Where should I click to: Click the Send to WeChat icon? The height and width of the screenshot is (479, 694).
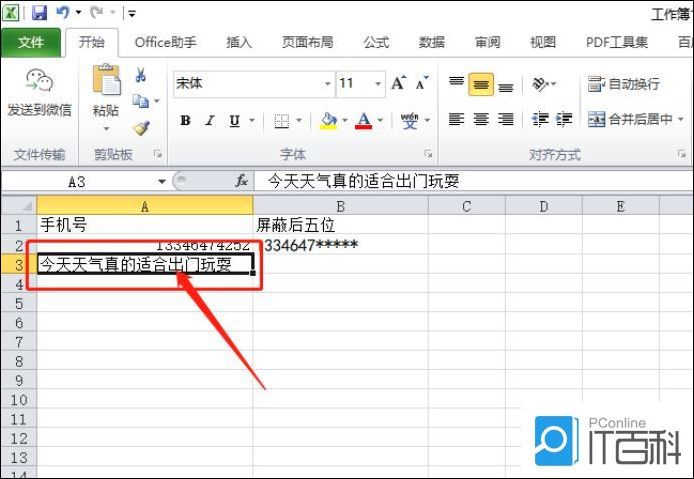(x=39, y=80)
